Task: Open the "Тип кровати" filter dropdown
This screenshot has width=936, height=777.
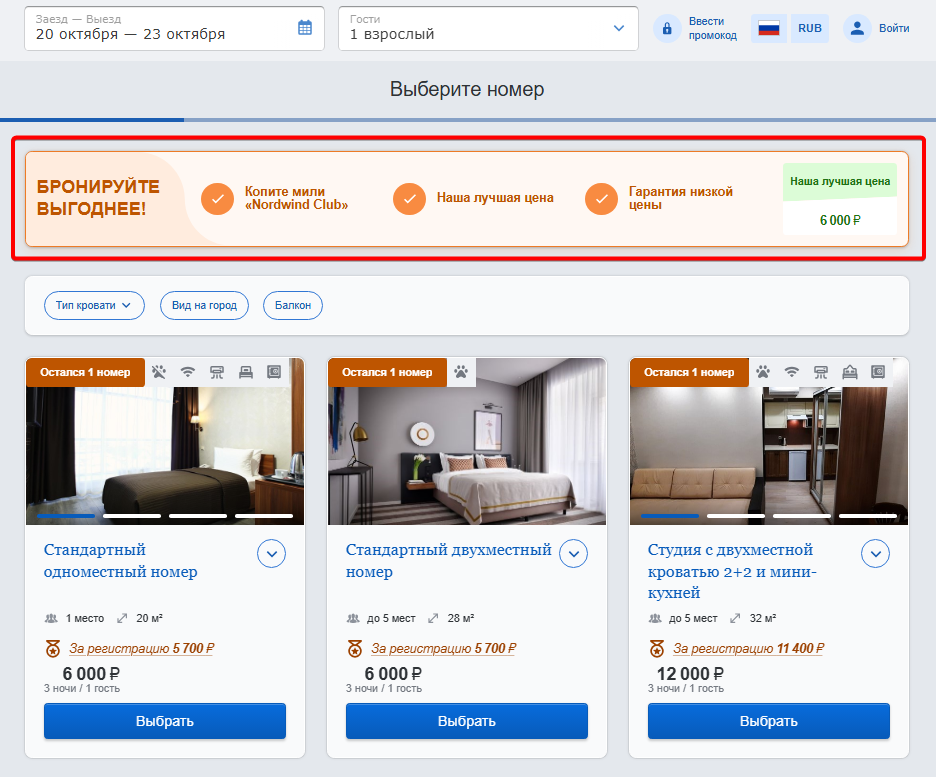Action: coord(94,305)
